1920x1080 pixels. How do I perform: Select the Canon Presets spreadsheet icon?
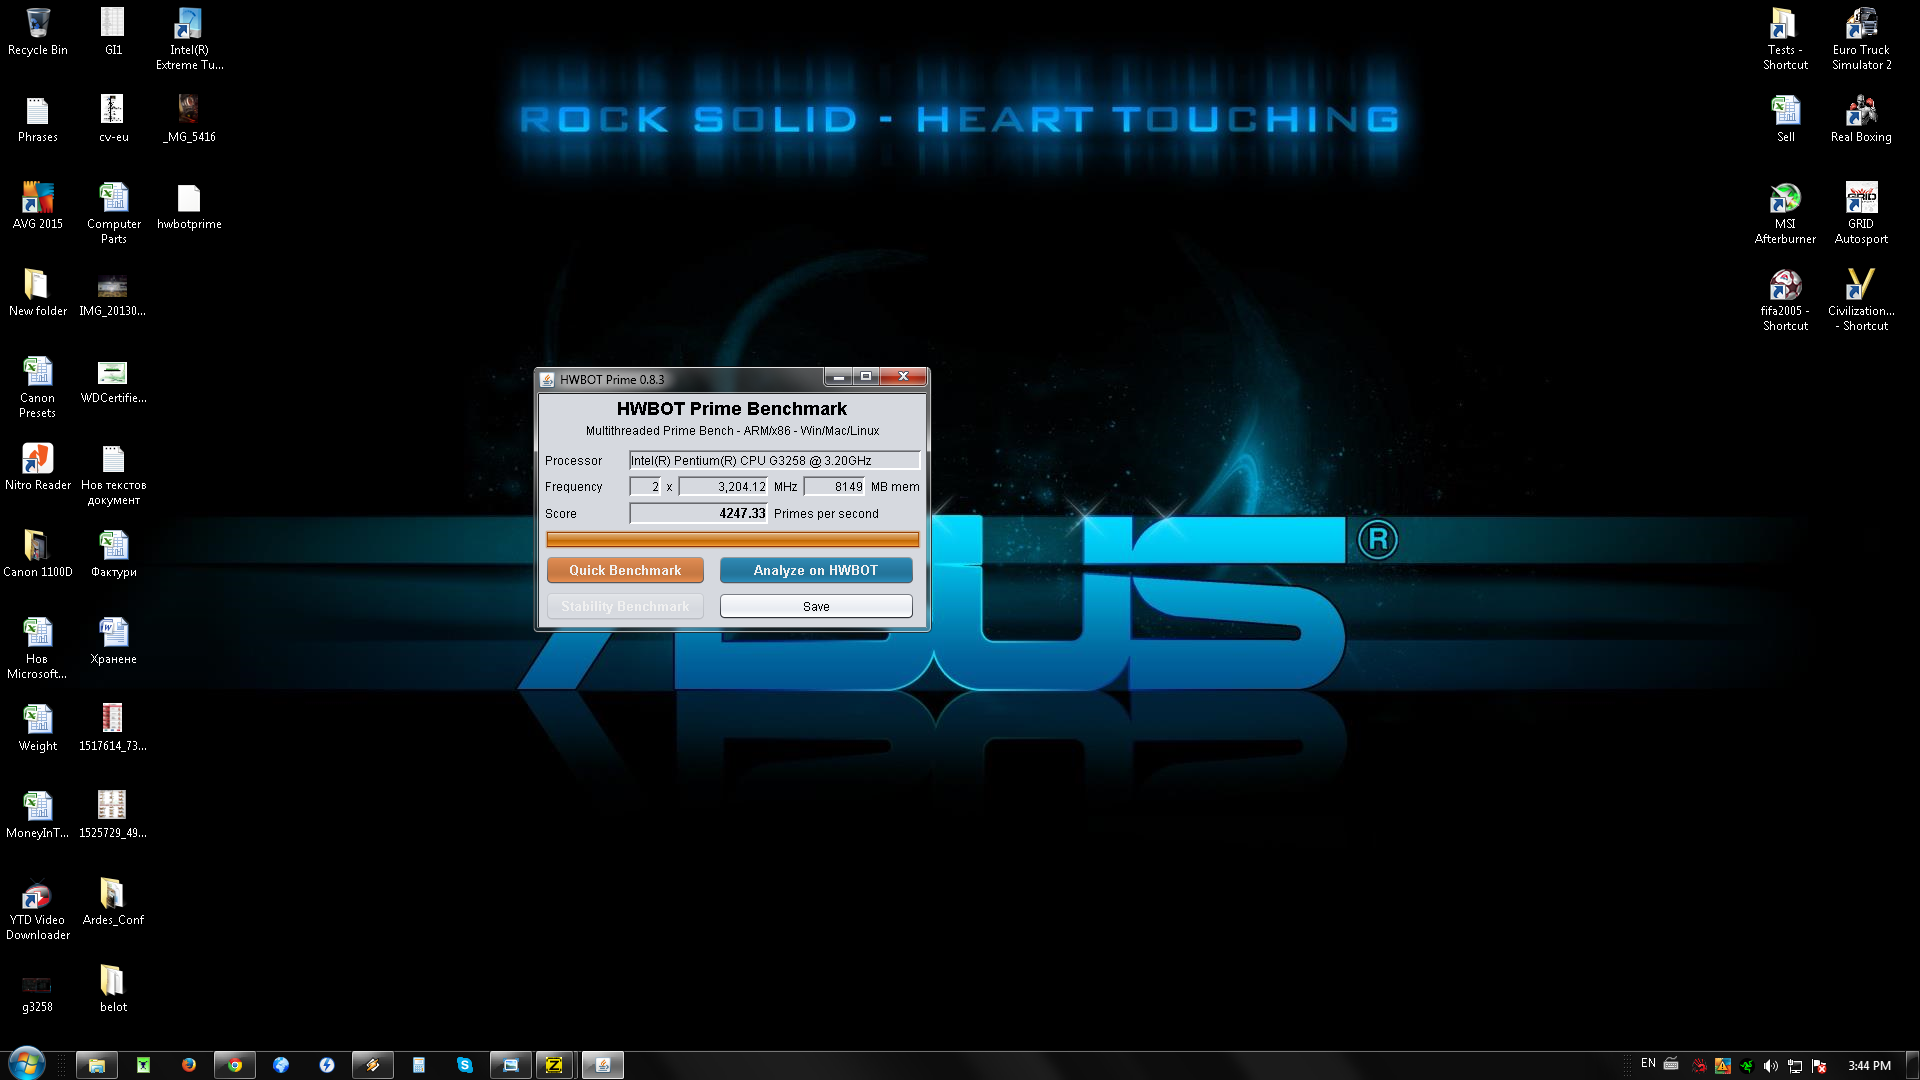click(x=38, y=387)
